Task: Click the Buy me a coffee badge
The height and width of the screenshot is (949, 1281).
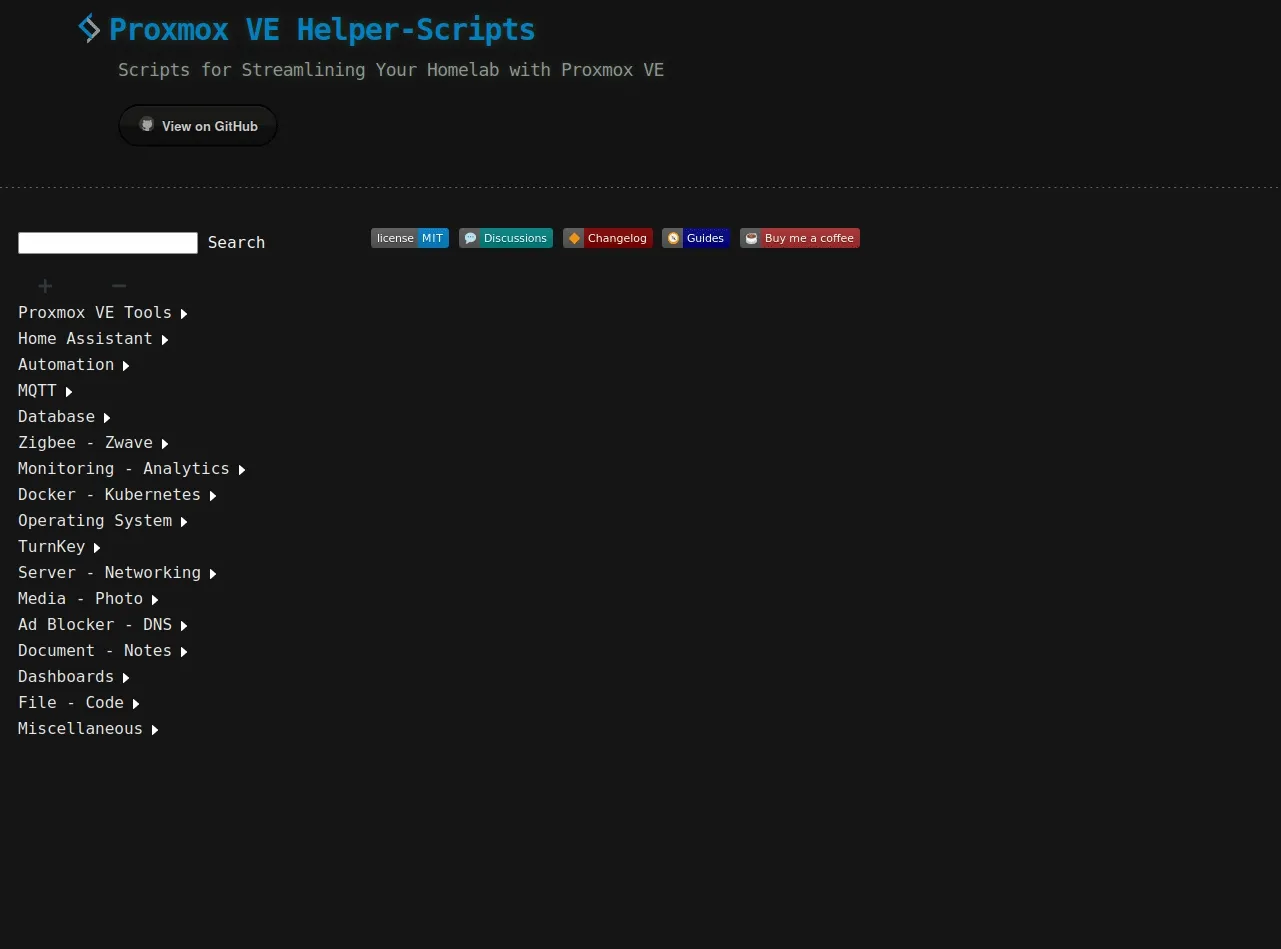Action: pyautogui.click(x=800, y=238)
